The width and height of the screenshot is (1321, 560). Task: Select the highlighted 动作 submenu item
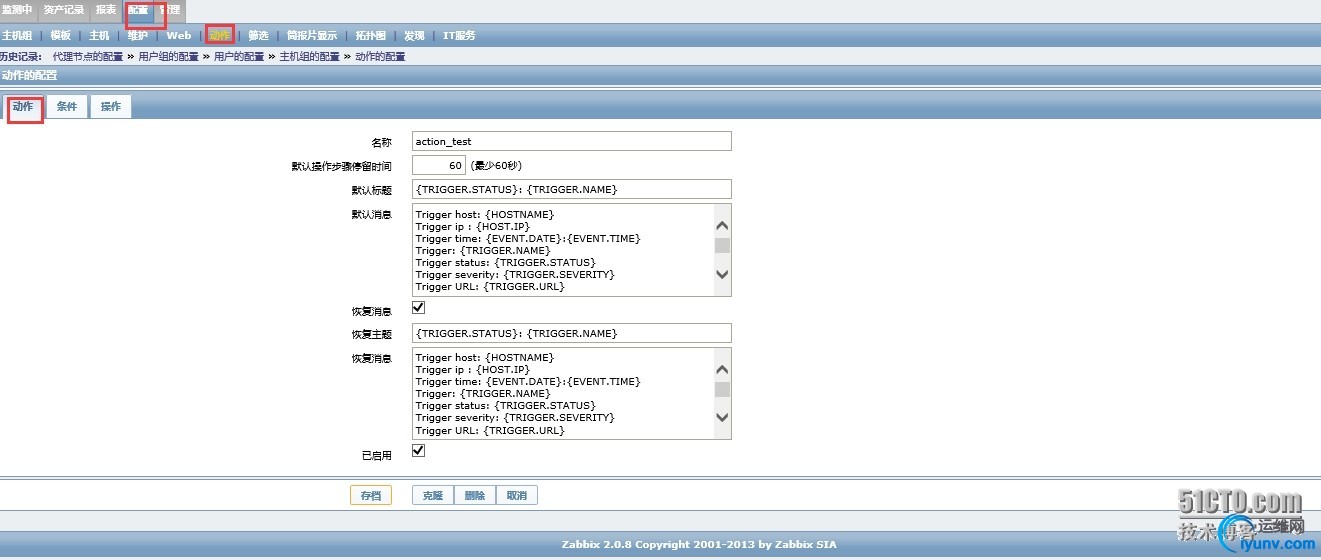(x=220, y=35)
